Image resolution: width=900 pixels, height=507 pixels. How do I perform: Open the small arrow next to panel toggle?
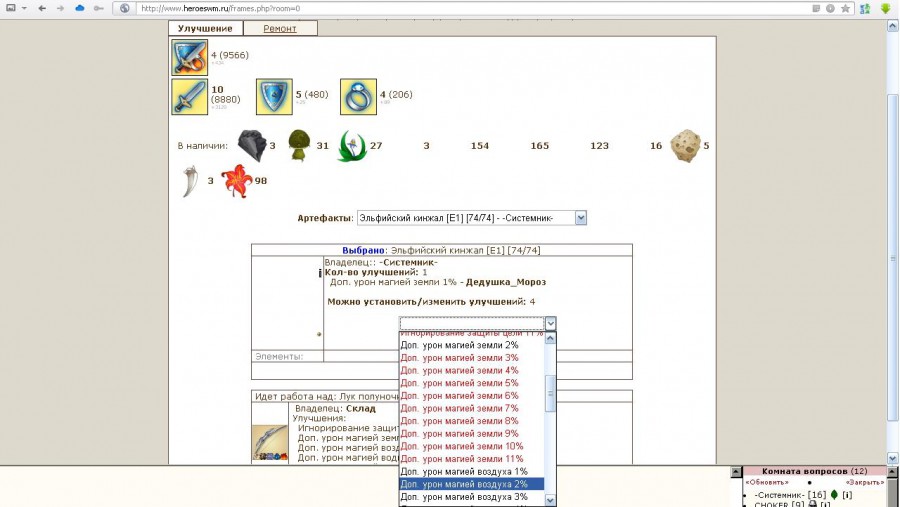tap(25, 9)
